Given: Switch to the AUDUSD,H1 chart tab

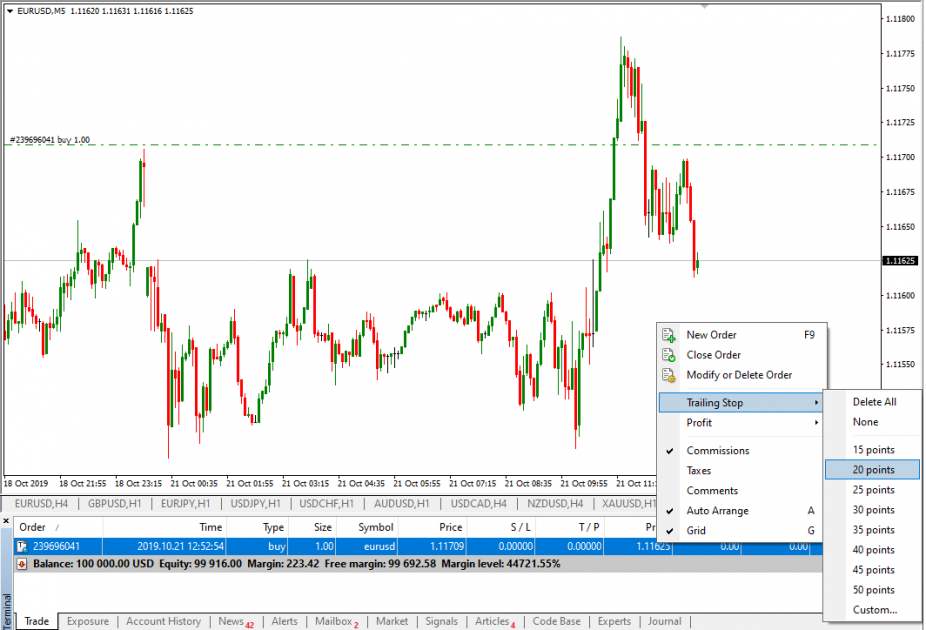Looking at the screenshot, I should [402, 504].
